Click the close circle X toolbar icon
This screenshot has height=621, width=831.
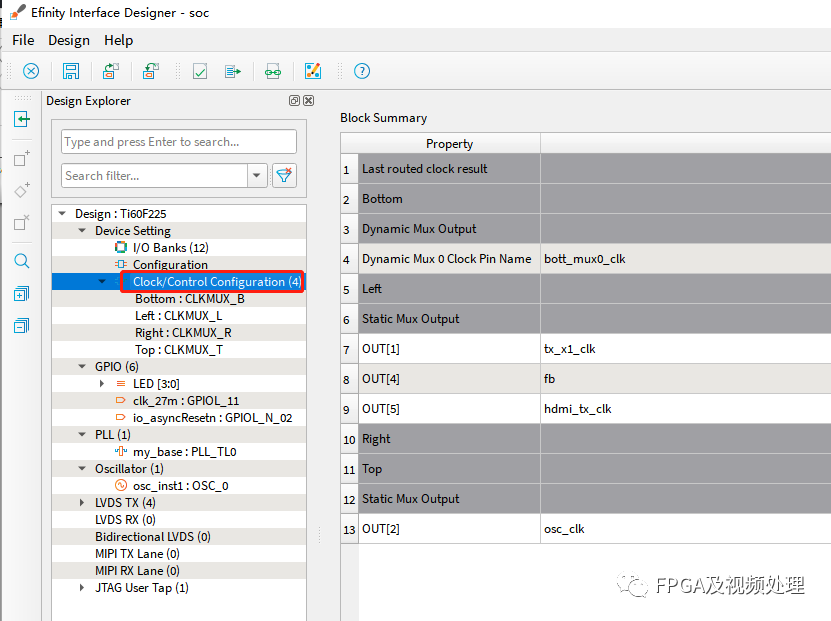tap(31, 71)
